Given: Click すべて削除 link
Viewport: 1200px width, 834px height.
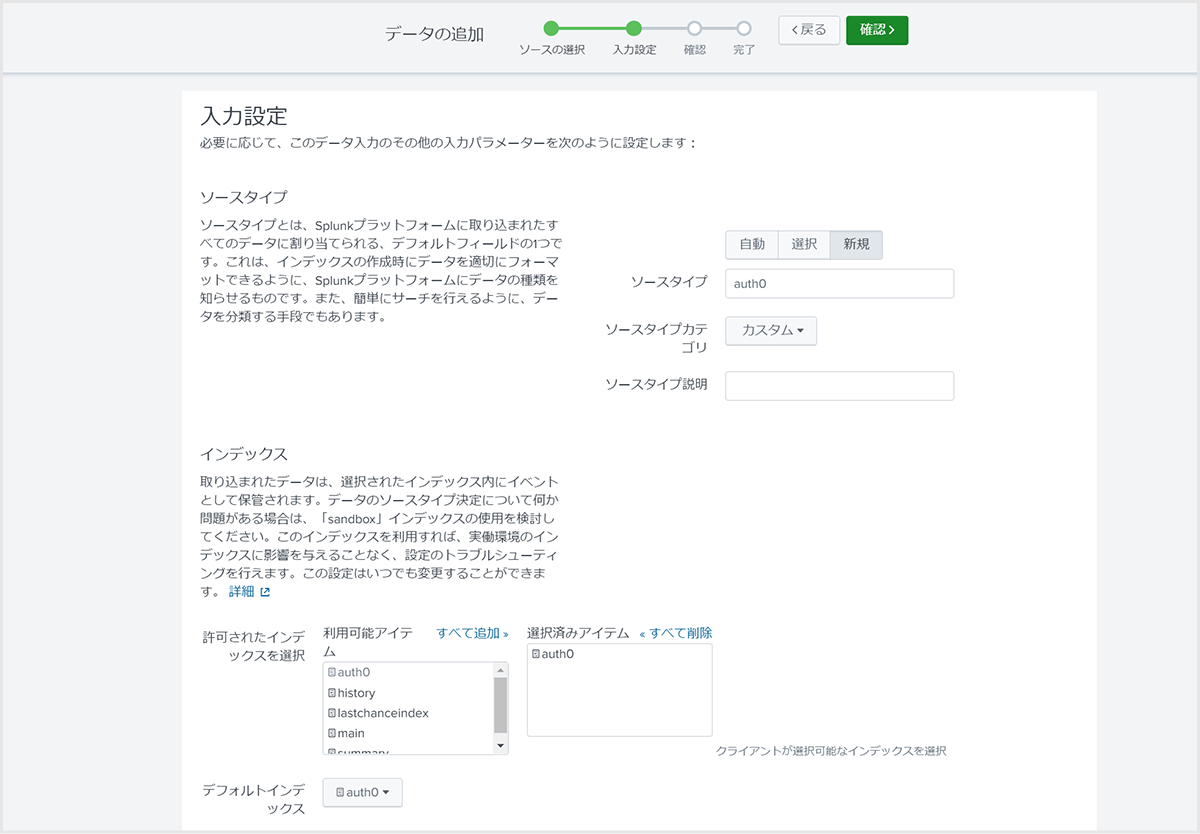Looking at the screenshot, I should pyautogui.click(x=676, y=633).
